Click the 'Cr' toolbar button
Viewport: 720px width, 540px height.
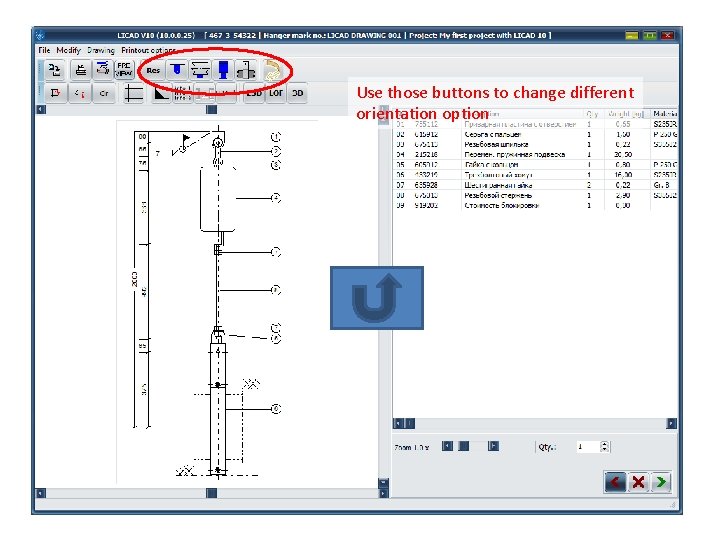pyautogui.click(x=104, y=93)
